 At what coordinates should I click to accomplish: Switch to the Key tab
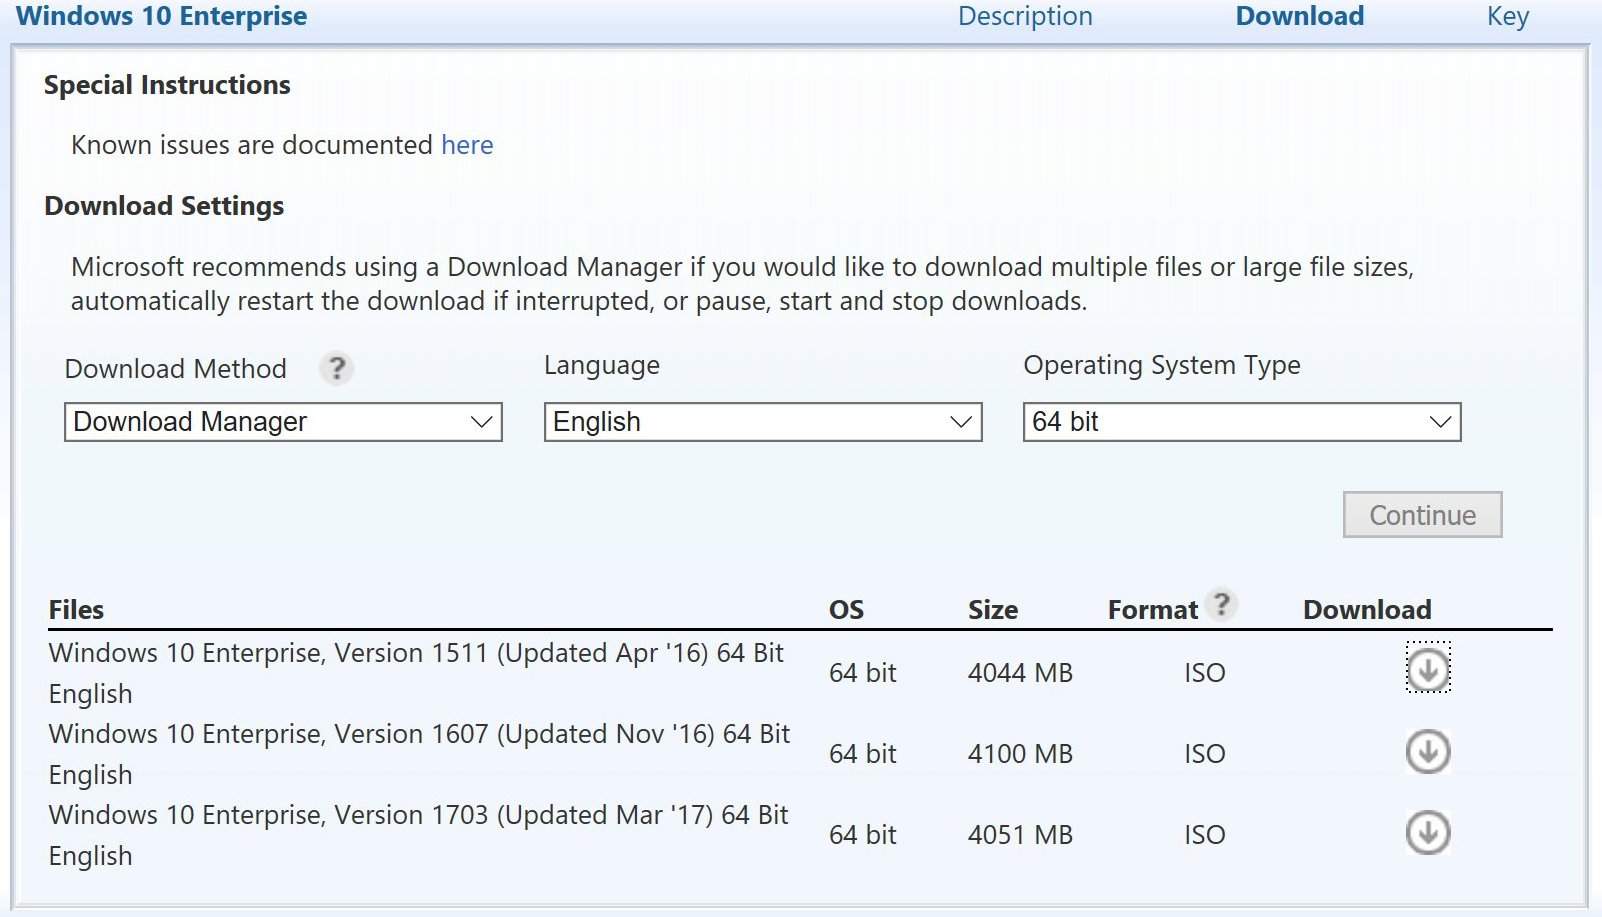[x=1508, y=16]
